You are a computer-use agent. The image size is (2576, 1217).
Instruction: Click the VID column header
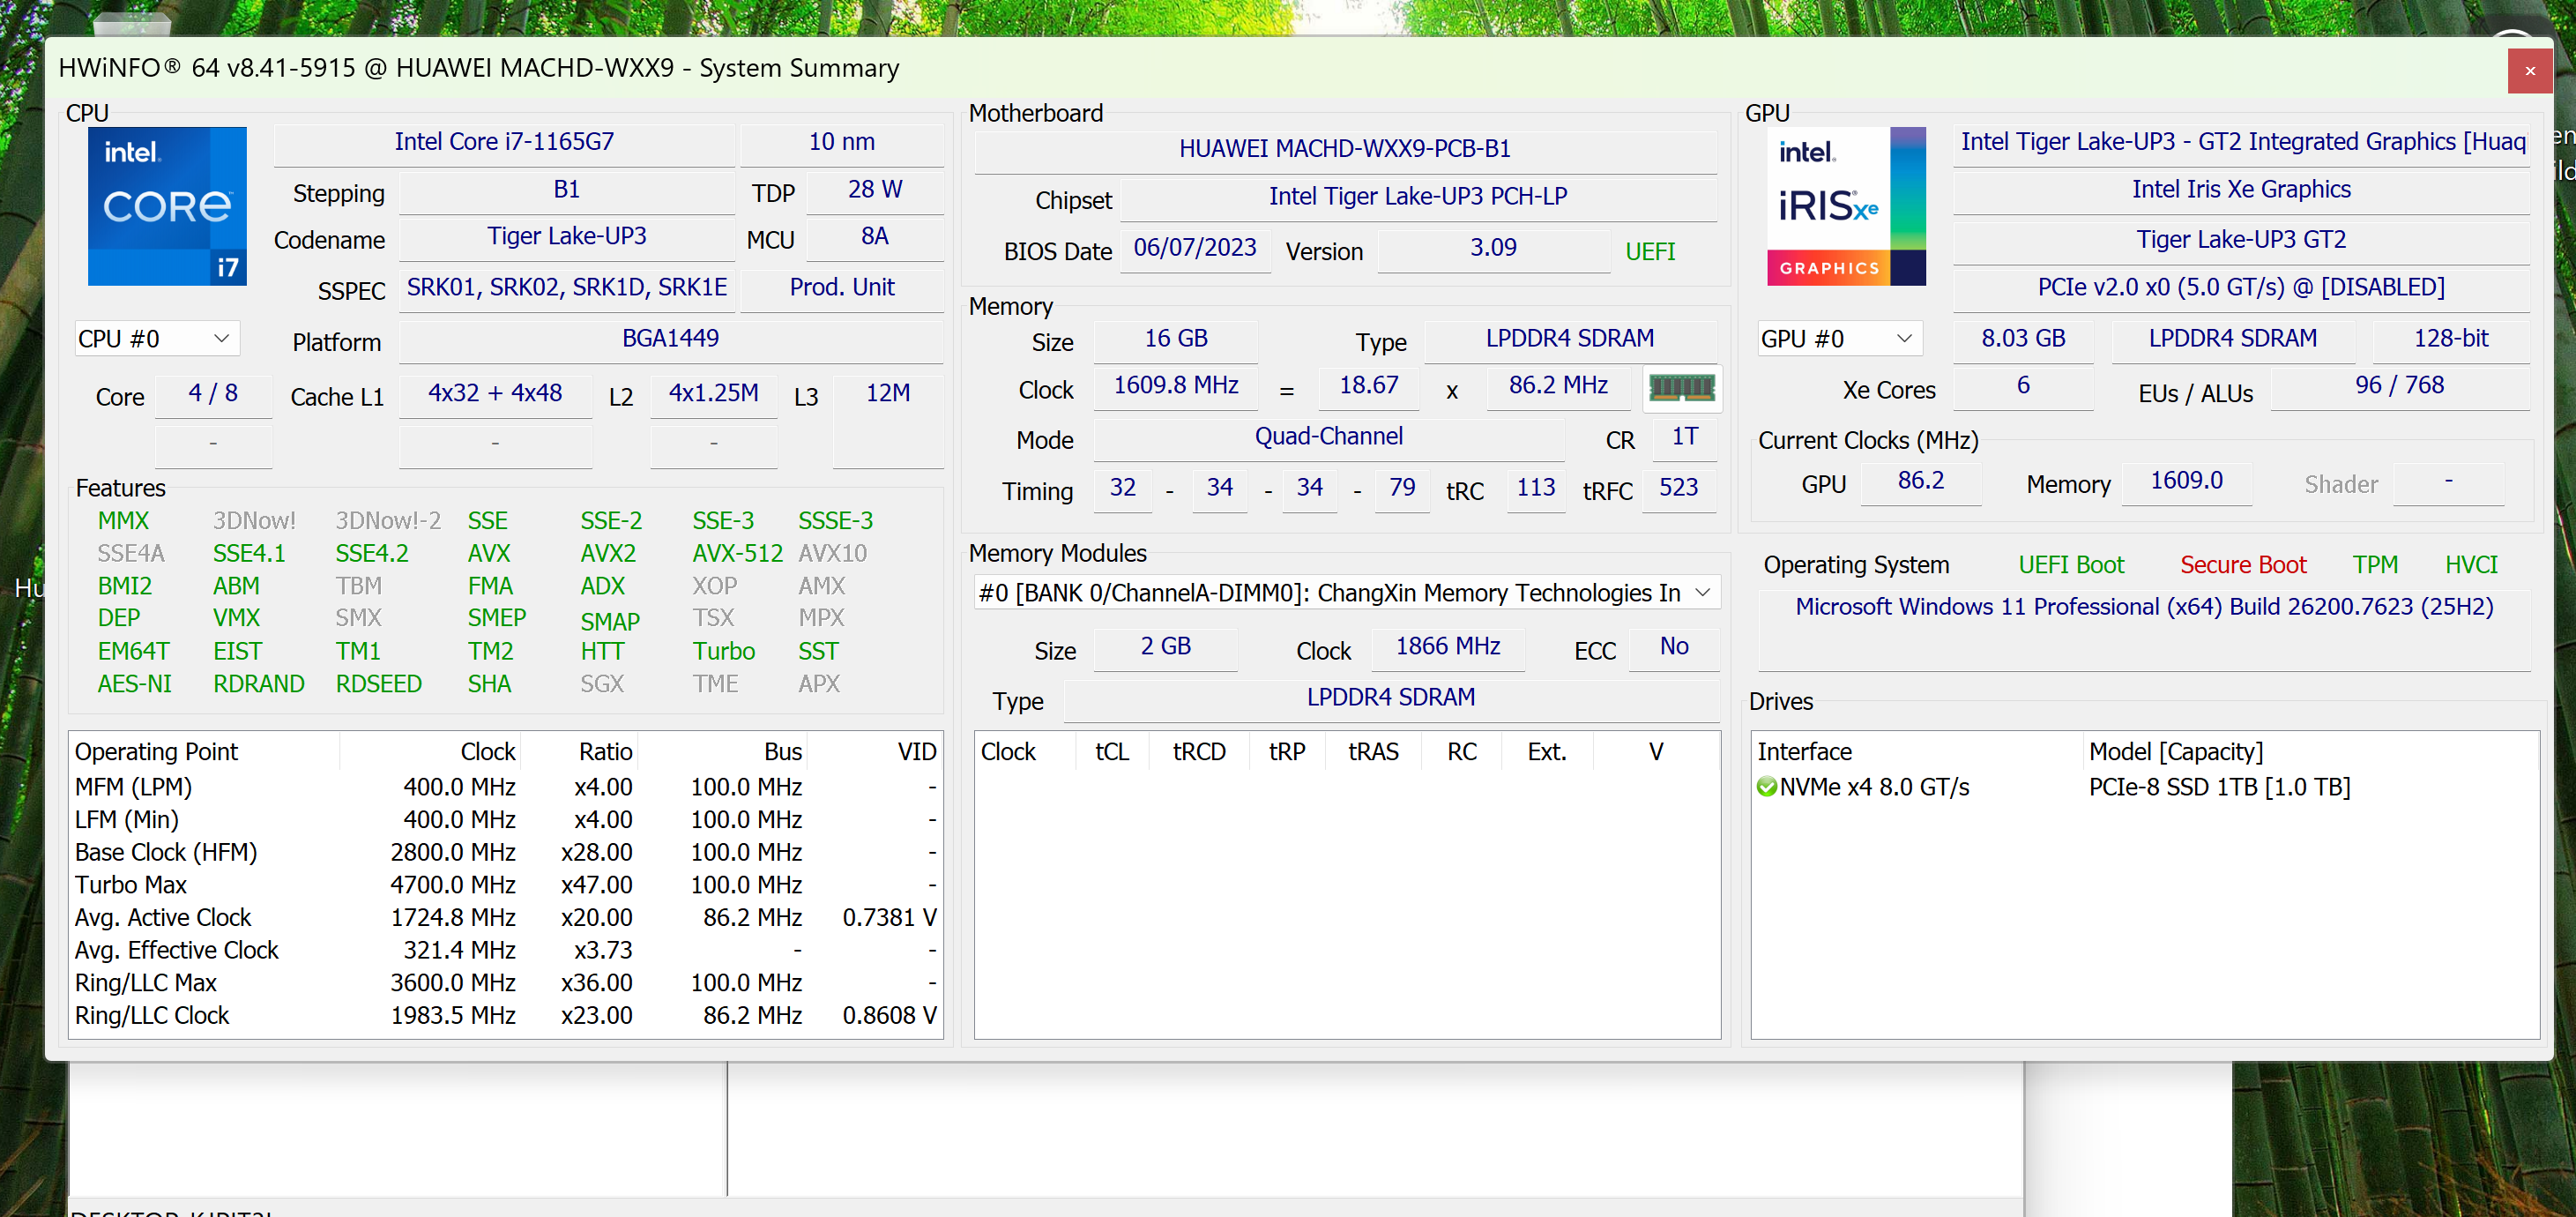click(x=874, y=751)
